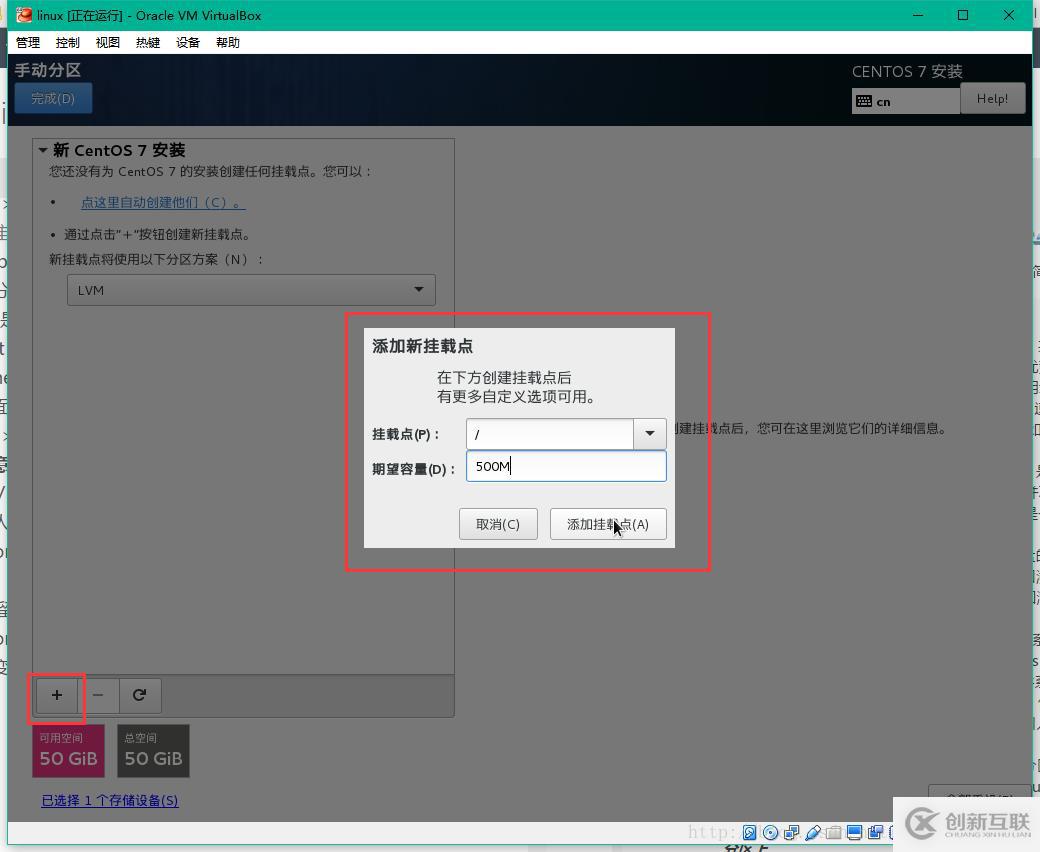
Task: Open the 视图 menu
Action: tap(107, 42)
